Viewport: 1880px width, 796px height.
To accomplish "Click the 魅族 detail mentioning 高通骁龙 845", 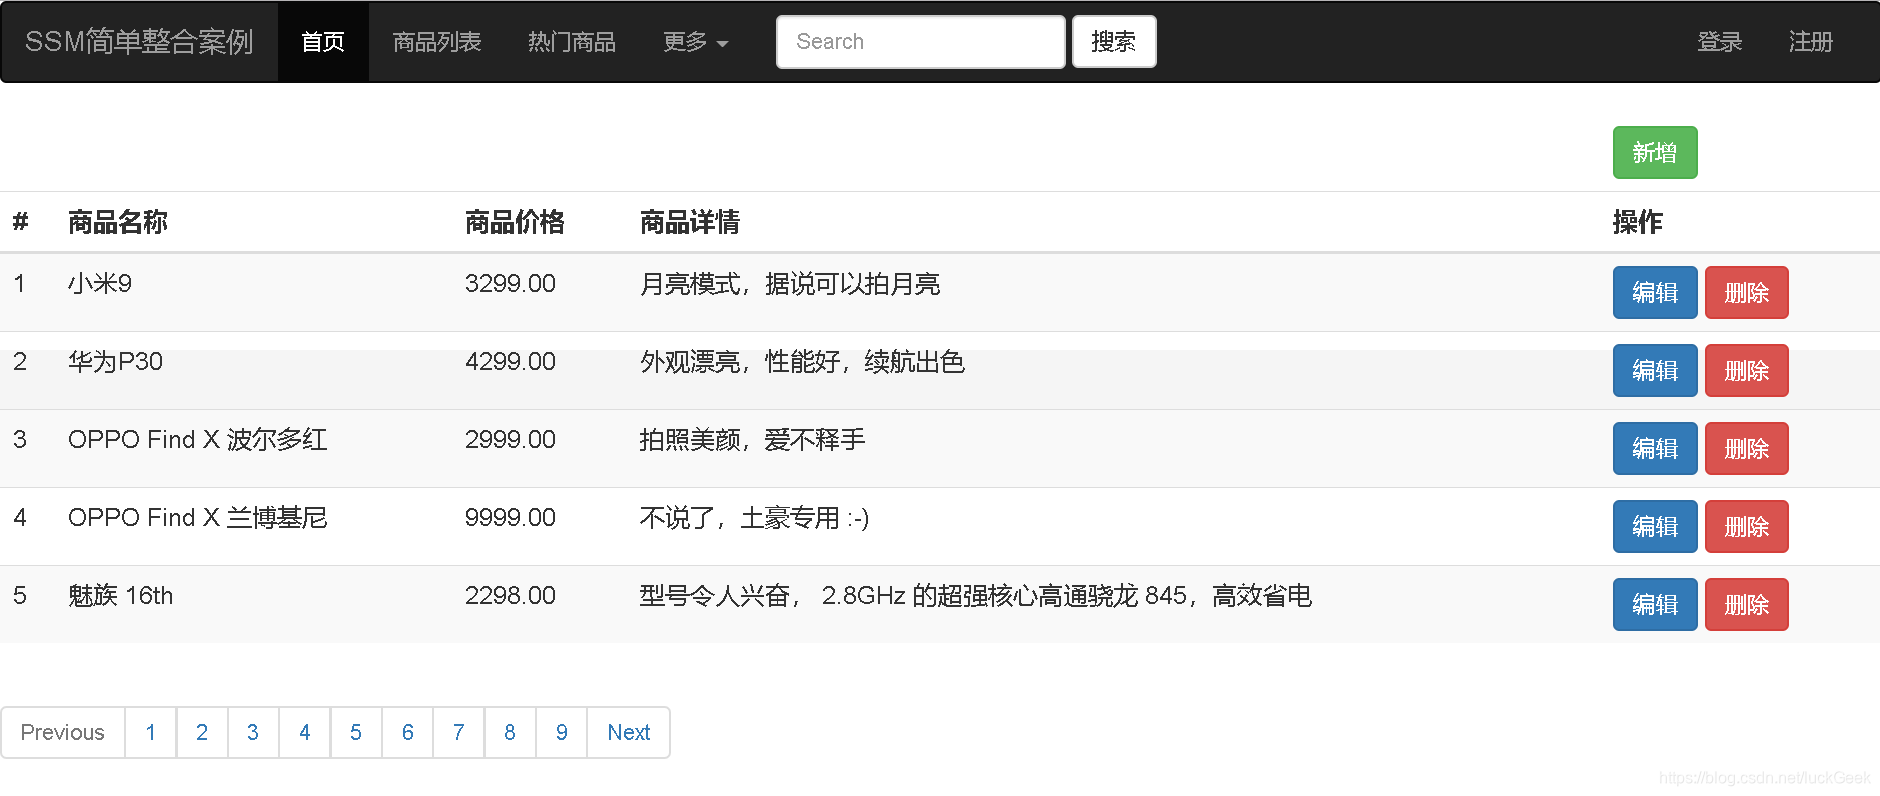I will pyautogui.click(x=976, y=596).
